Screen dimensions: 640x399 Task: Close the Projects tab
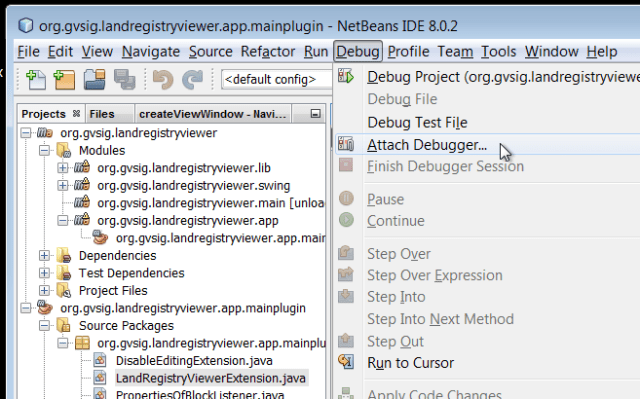pyautogui.click(x=76, y=114)
